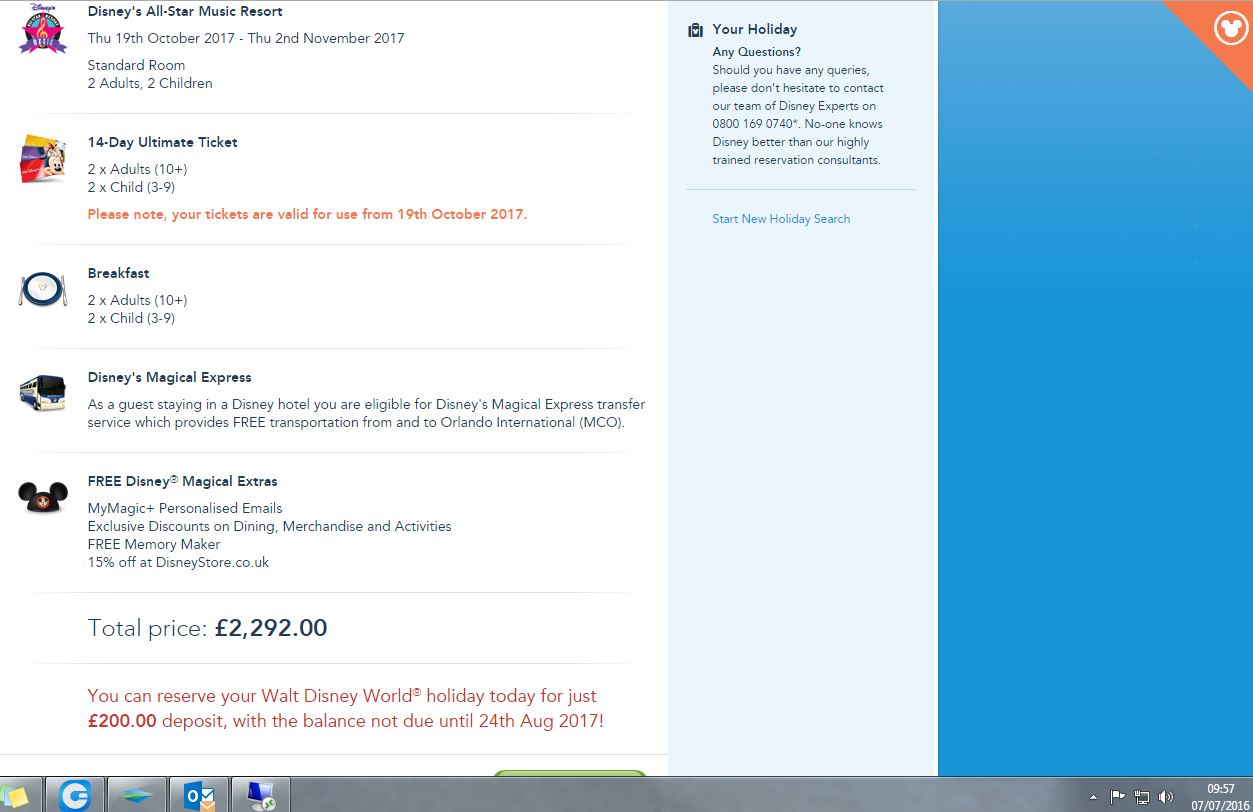Click the Magical Express bus icon
The image size is (1253, 812).
tap(43, 392)
